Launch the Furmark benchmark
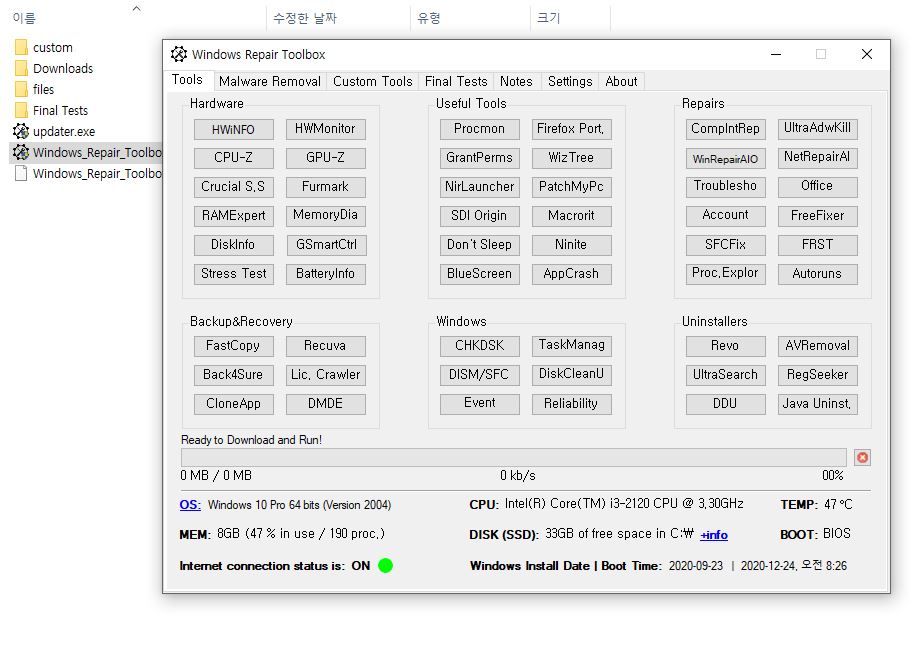This screenshot has width=922, height=670. [x=326, y=186]
